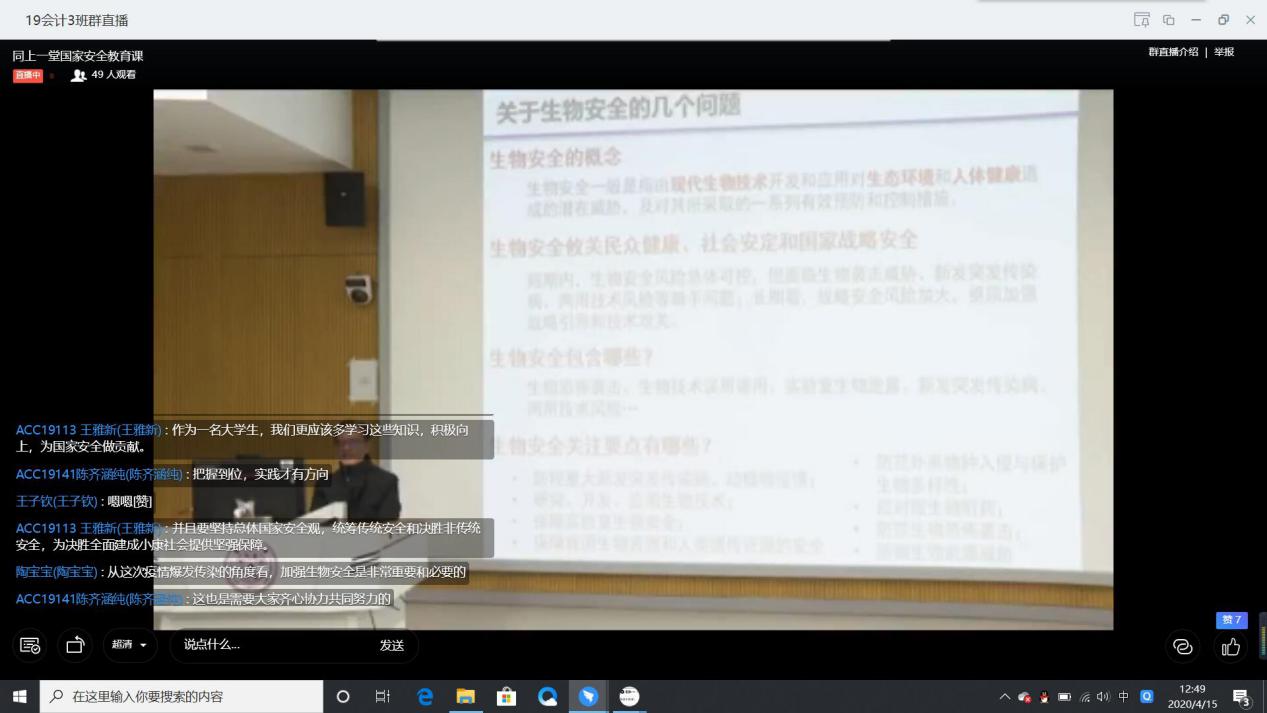
Task: Click the volume speaker tray icon
Action: tap(1103, 697)
